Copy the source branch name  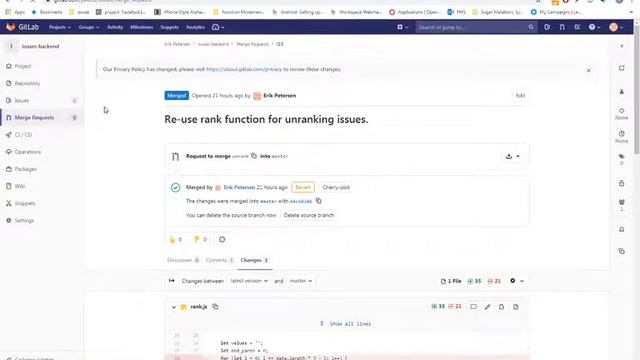(254, 156)
